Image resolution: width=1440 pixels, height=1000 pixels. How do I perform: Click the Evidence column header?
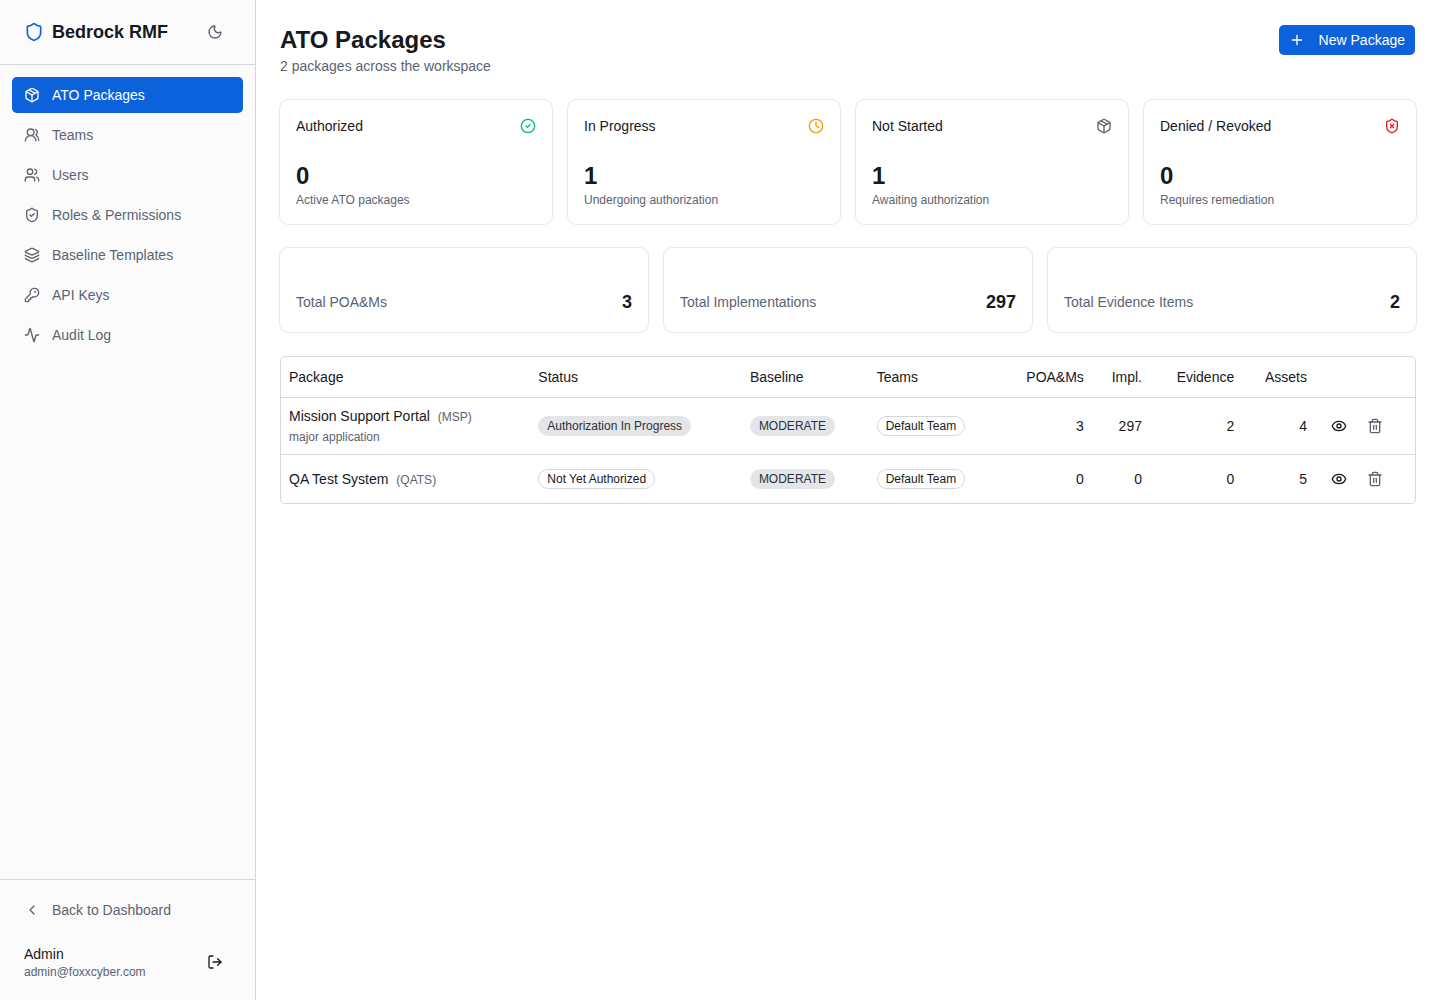tap(1205, 377)
